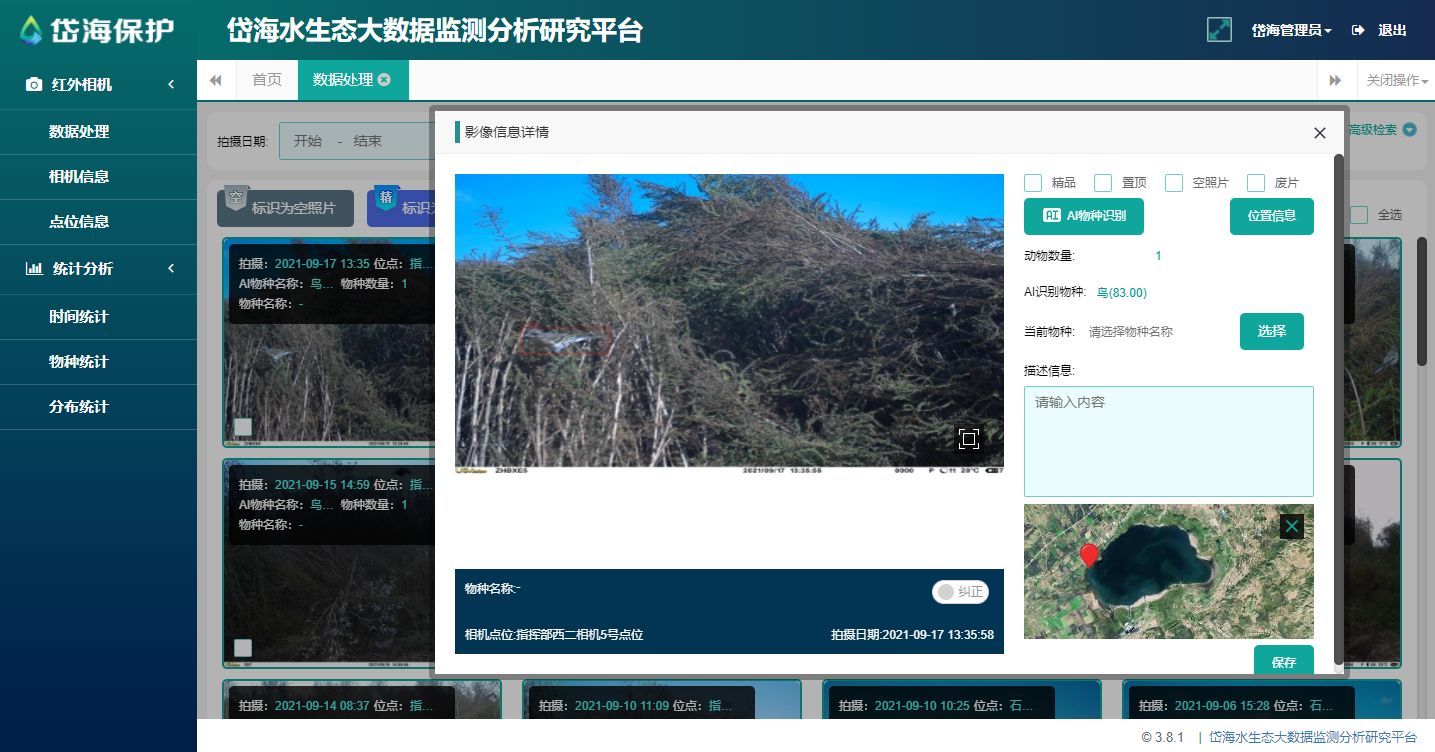Tick the 全选 select-all checkbox

[x=1359, y=215]
